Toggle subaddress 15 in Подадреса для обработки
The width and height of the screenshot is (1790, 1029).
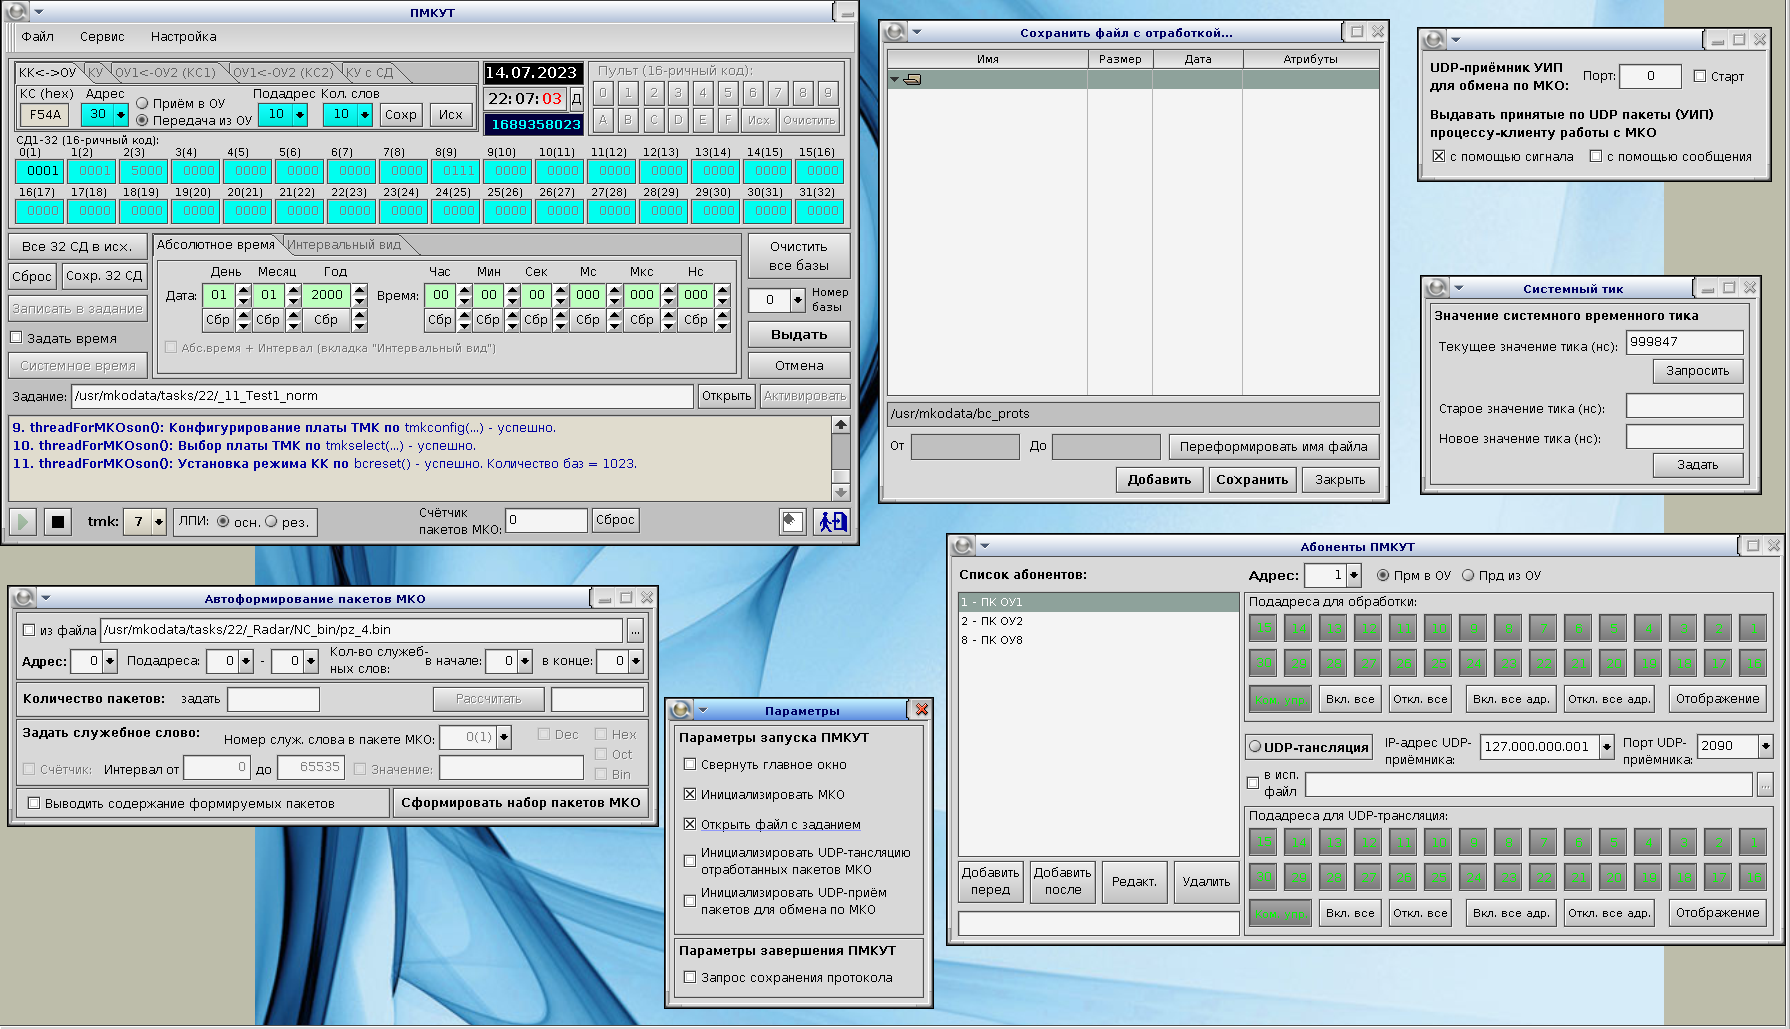pyautogui.click(x=1263, y=628)
